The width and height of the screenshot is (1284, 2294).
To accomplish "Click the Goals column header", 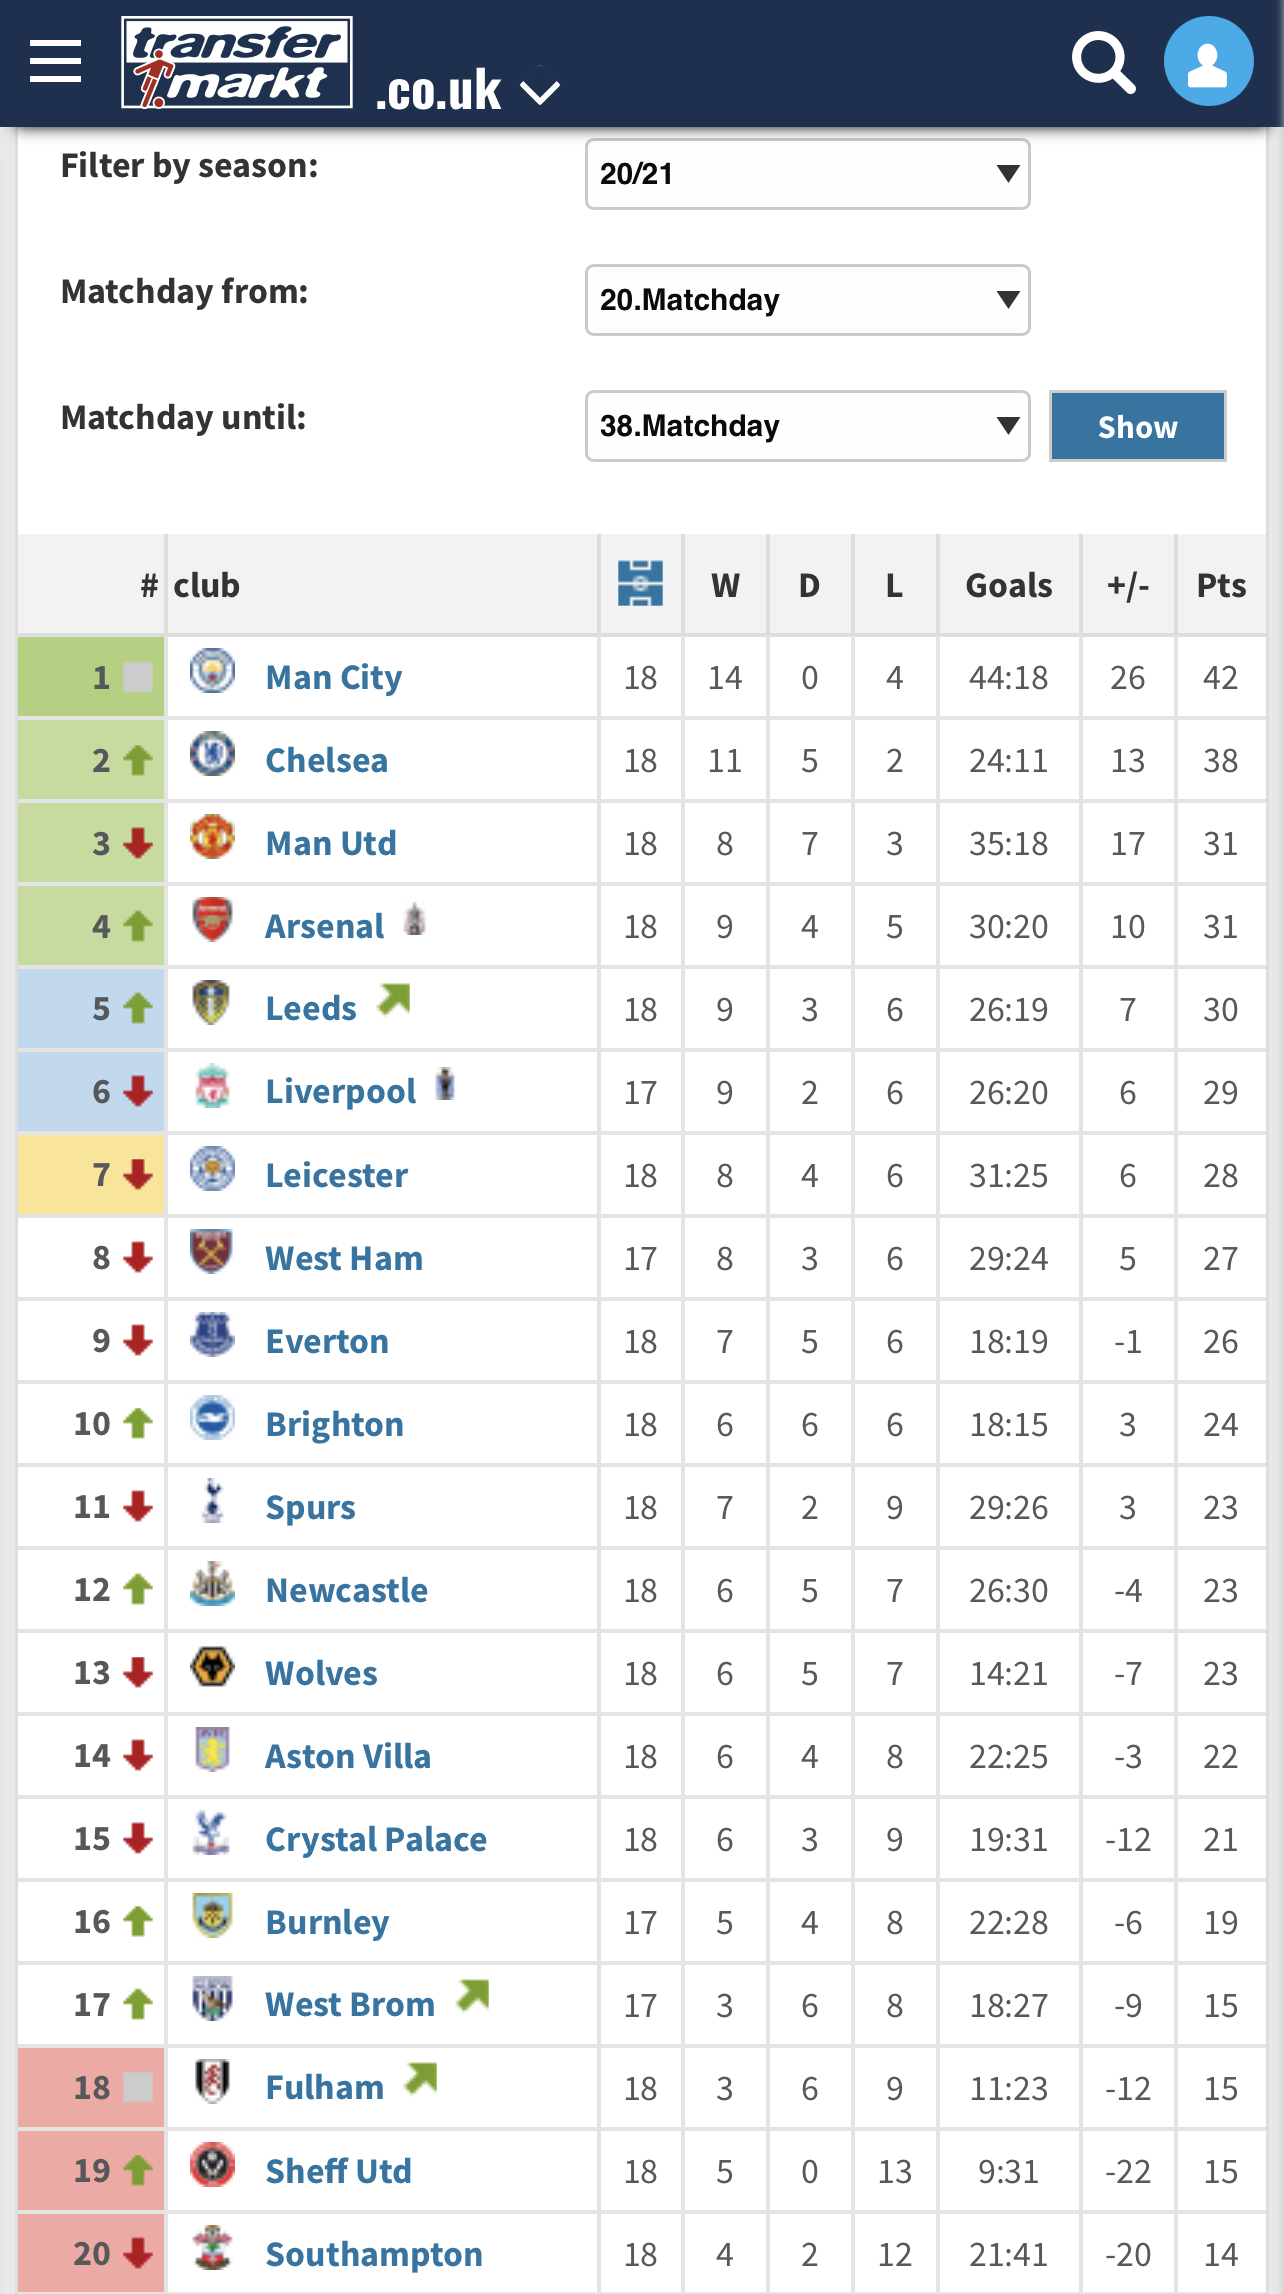I will tap(1009, 585).
